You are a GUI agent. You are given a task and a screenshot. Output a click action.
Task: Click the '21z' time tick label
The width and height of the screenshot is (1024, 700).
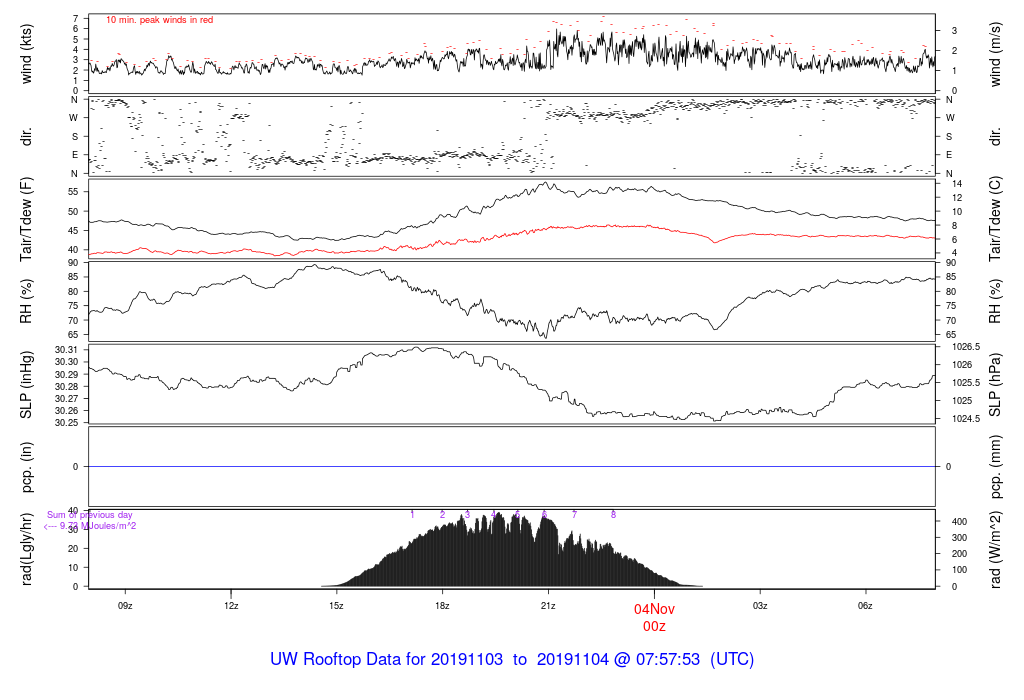(x=548, y=606)
